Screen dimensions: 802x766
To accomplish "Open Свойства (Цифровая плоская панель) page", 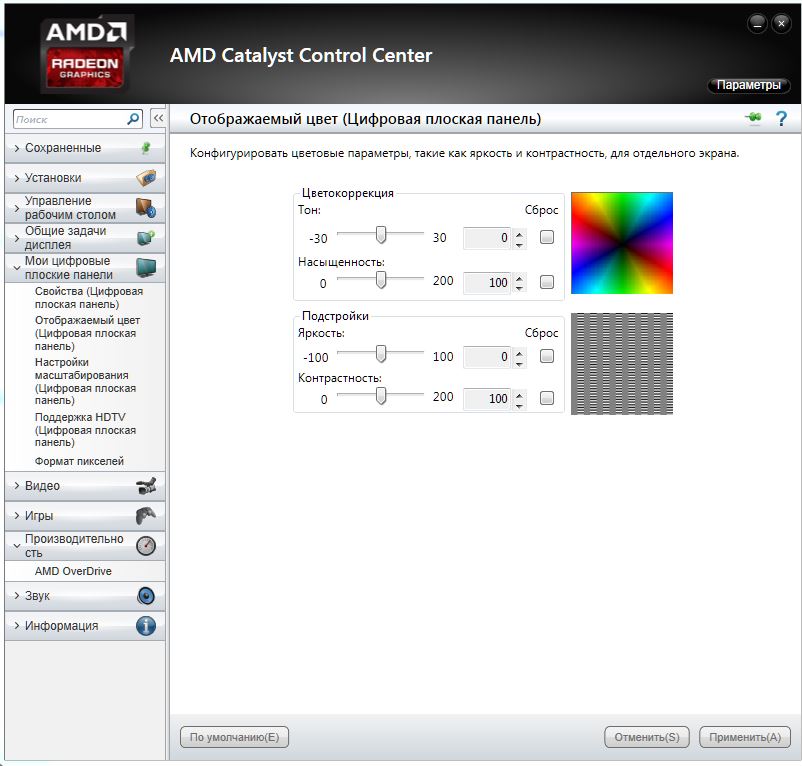I will (x=88, y=298).
